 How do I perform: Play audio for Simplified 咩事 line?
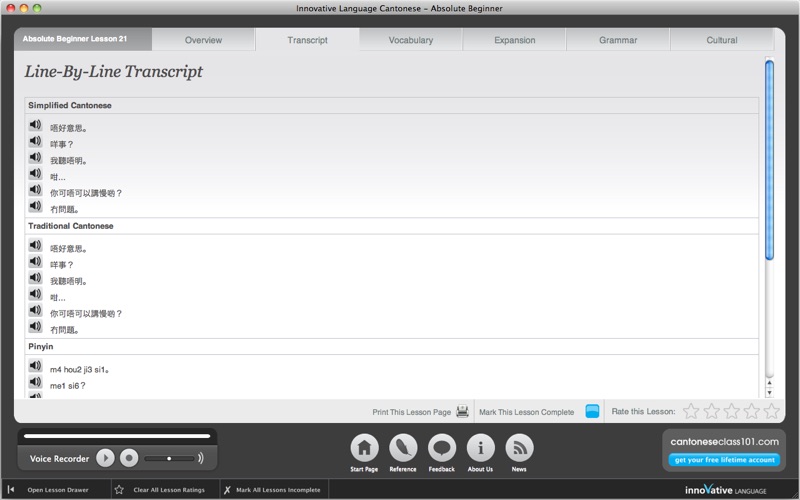click(35, 141)
